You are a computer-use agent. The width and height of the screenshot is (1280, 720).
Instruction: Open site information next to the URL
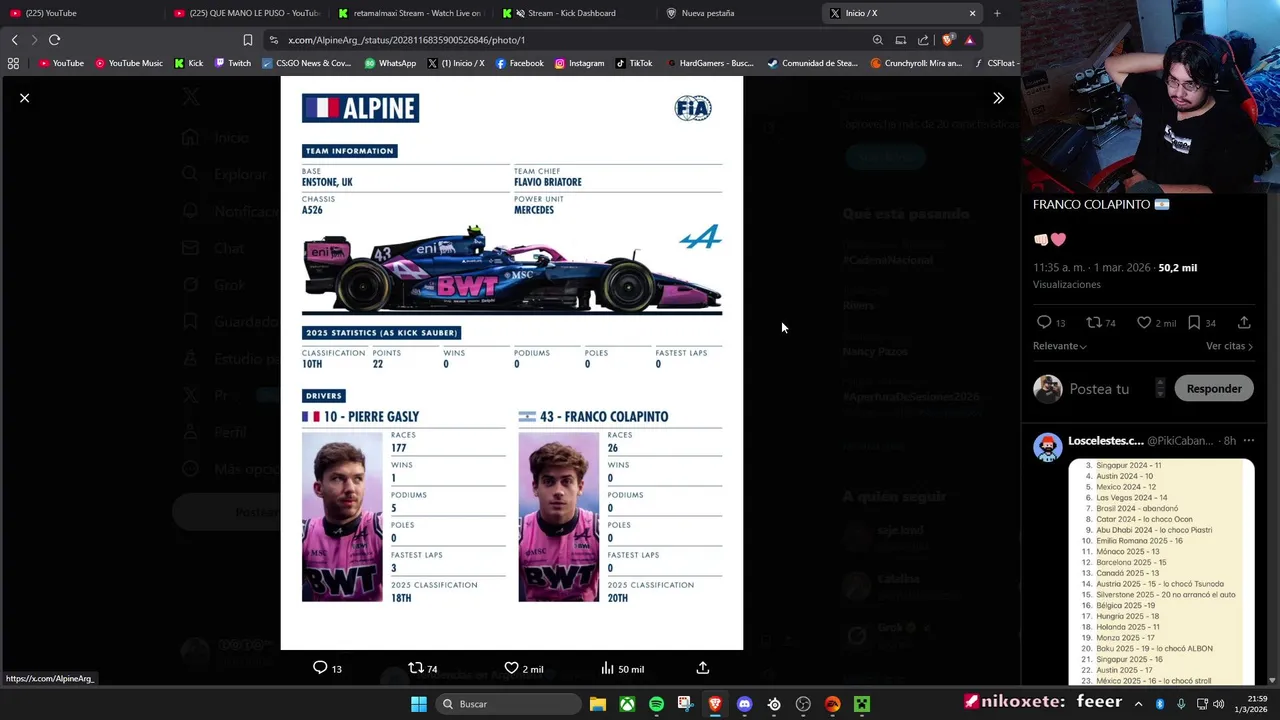point(273,40)
